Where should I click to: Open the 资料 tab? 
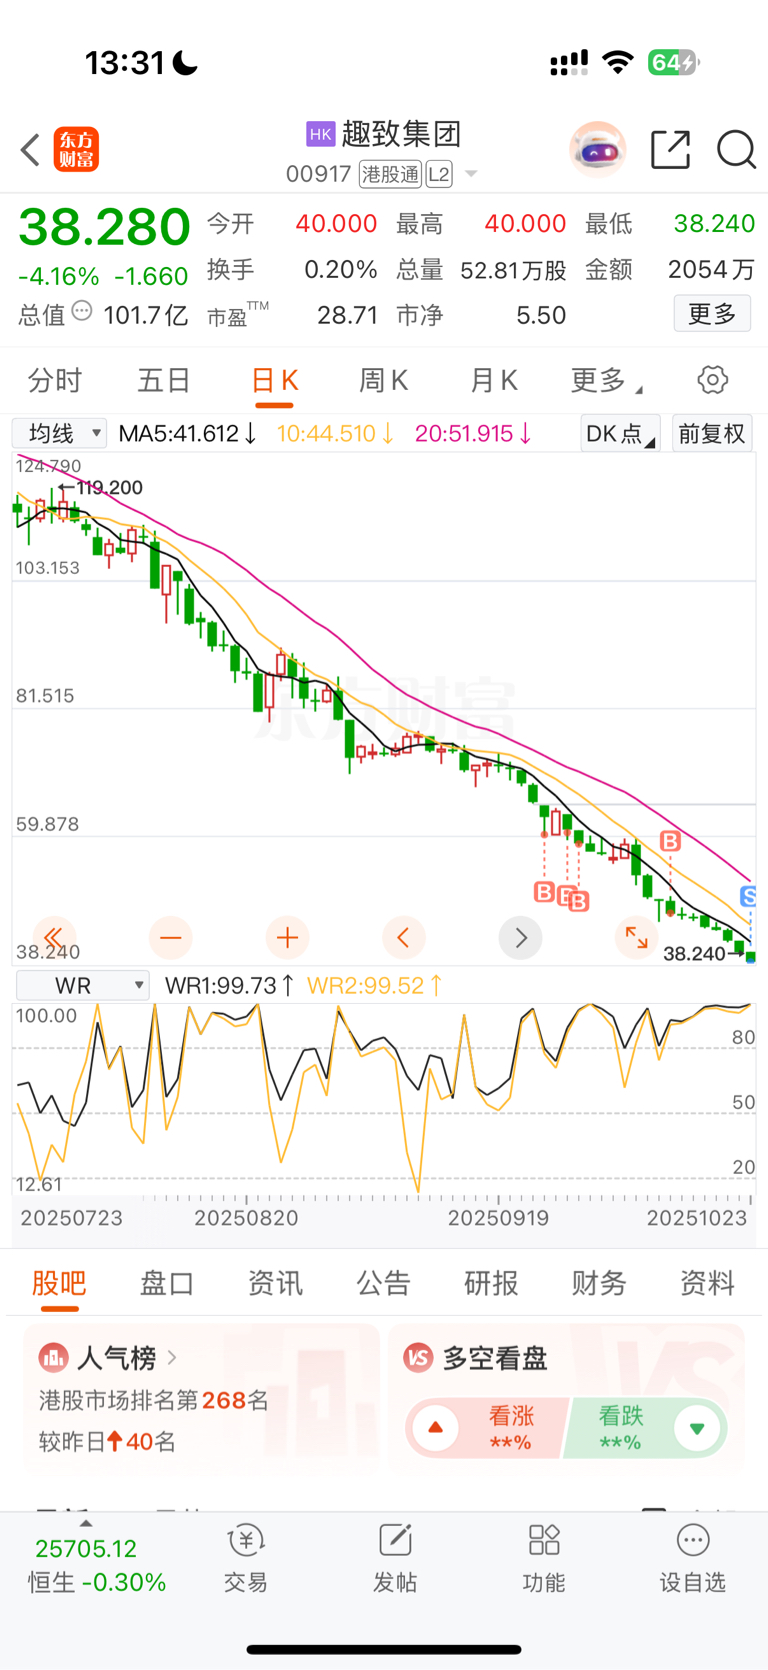pos(707,1283)
